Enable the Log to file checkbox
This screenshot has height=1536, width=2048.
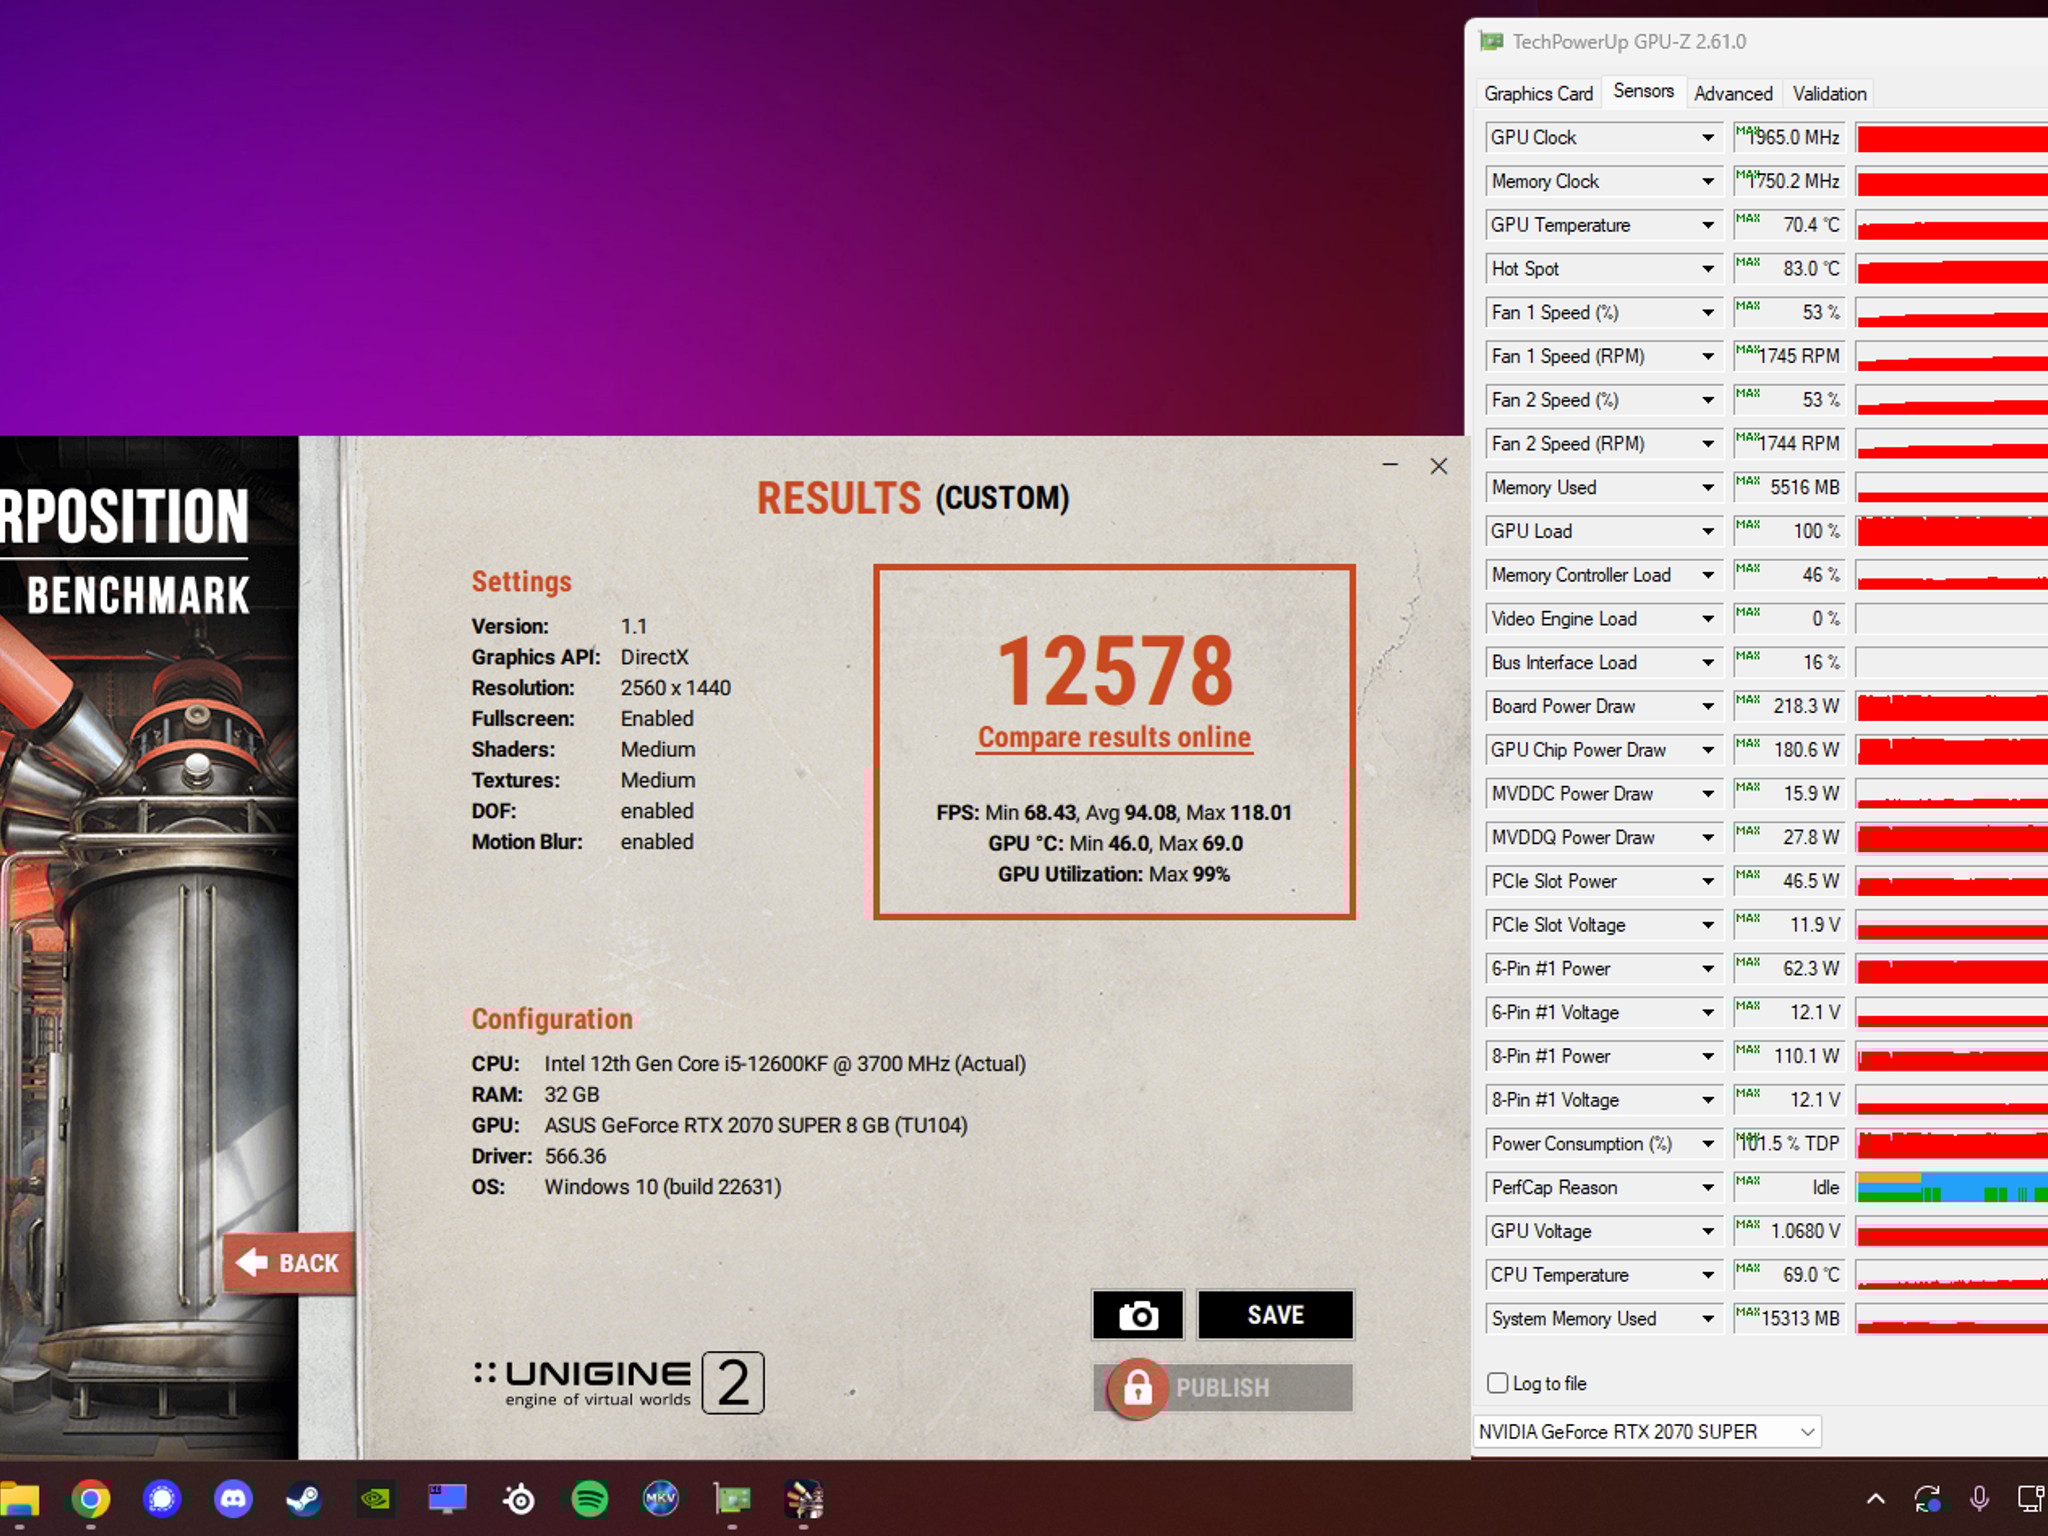pyautogui.click(x=1497, y=1383)
